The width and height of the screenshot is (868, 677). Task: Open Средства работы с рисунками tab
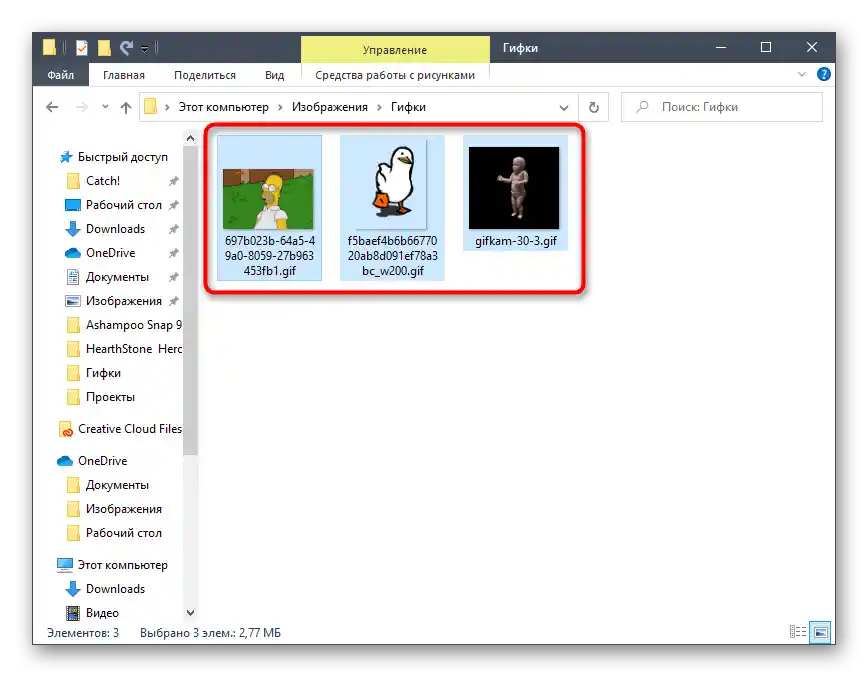pyautogui.click(x=395, y=75)
